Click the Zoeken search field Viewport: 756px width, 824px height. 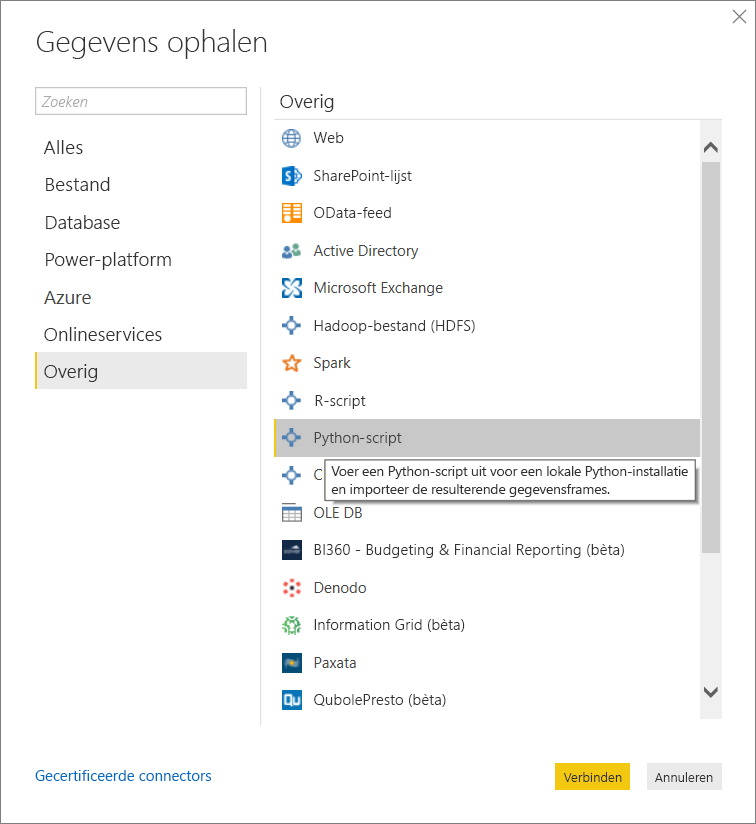click(140, 101)
